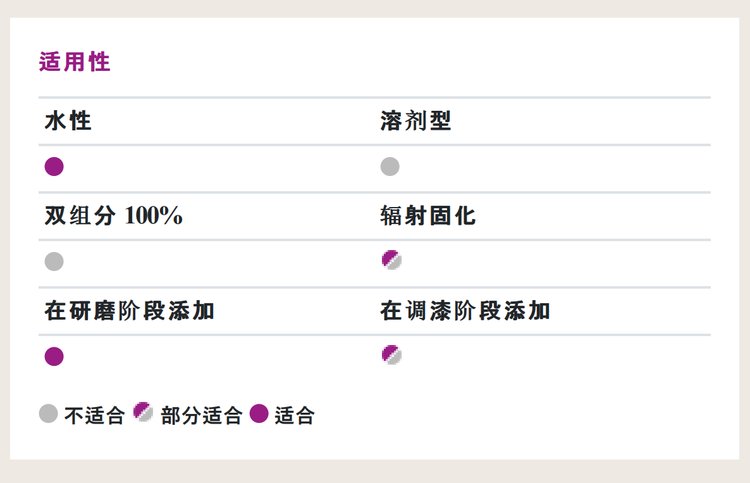Click the 在研磨阶段添加 heading

(129, 311)
